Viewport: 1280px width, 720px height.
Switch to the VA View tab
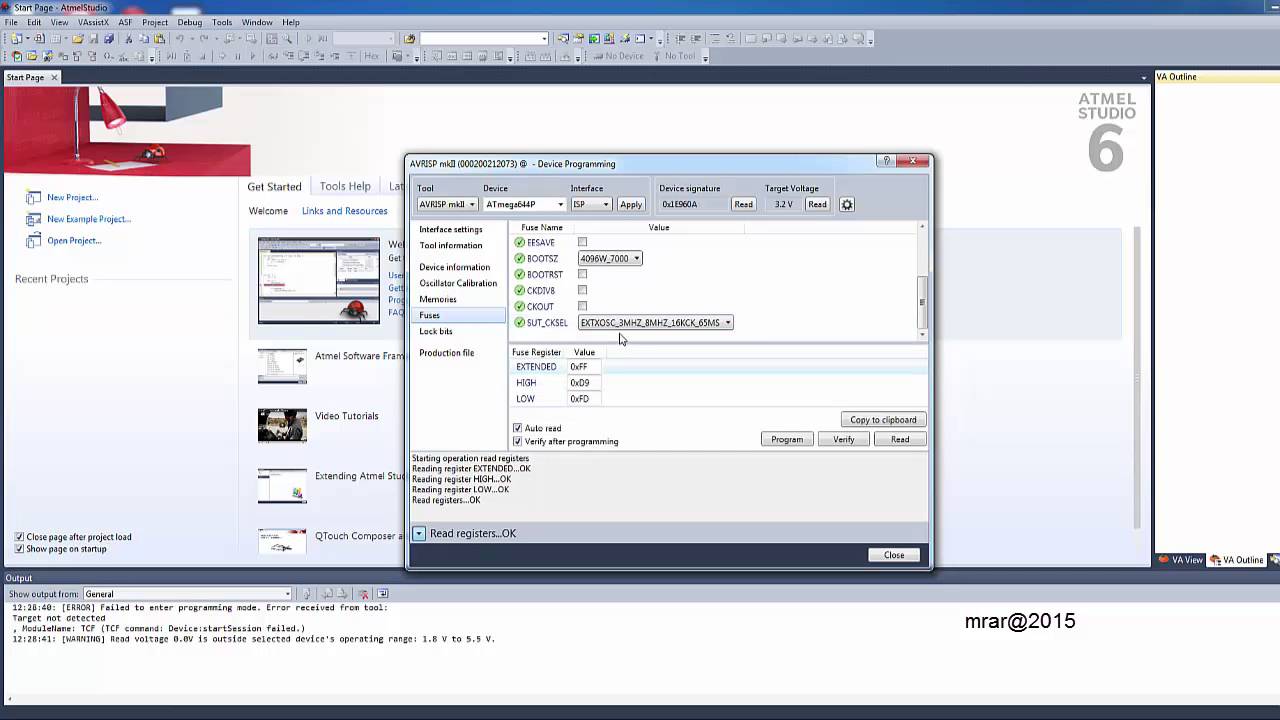[1181, 560]
